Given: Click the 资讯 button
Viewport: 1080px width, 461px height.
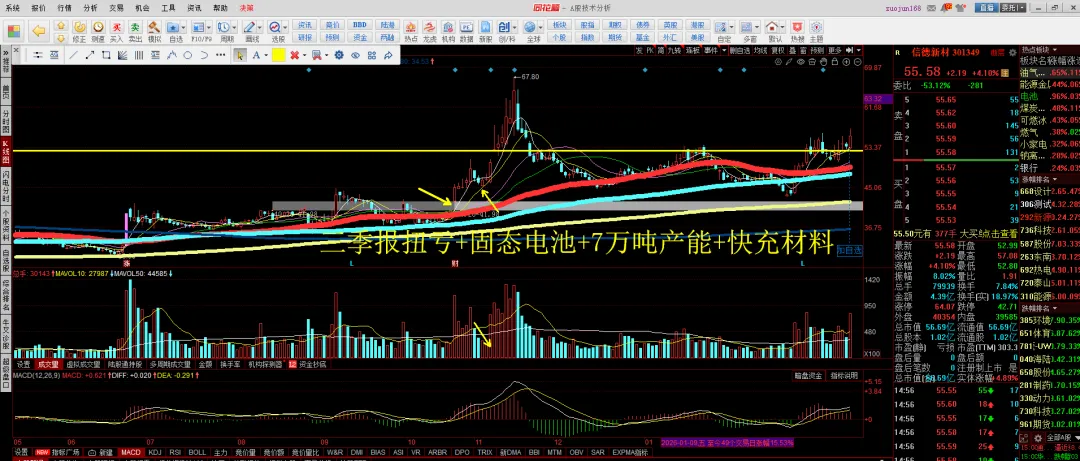Looking at the screenshot, I should (305, 25).
